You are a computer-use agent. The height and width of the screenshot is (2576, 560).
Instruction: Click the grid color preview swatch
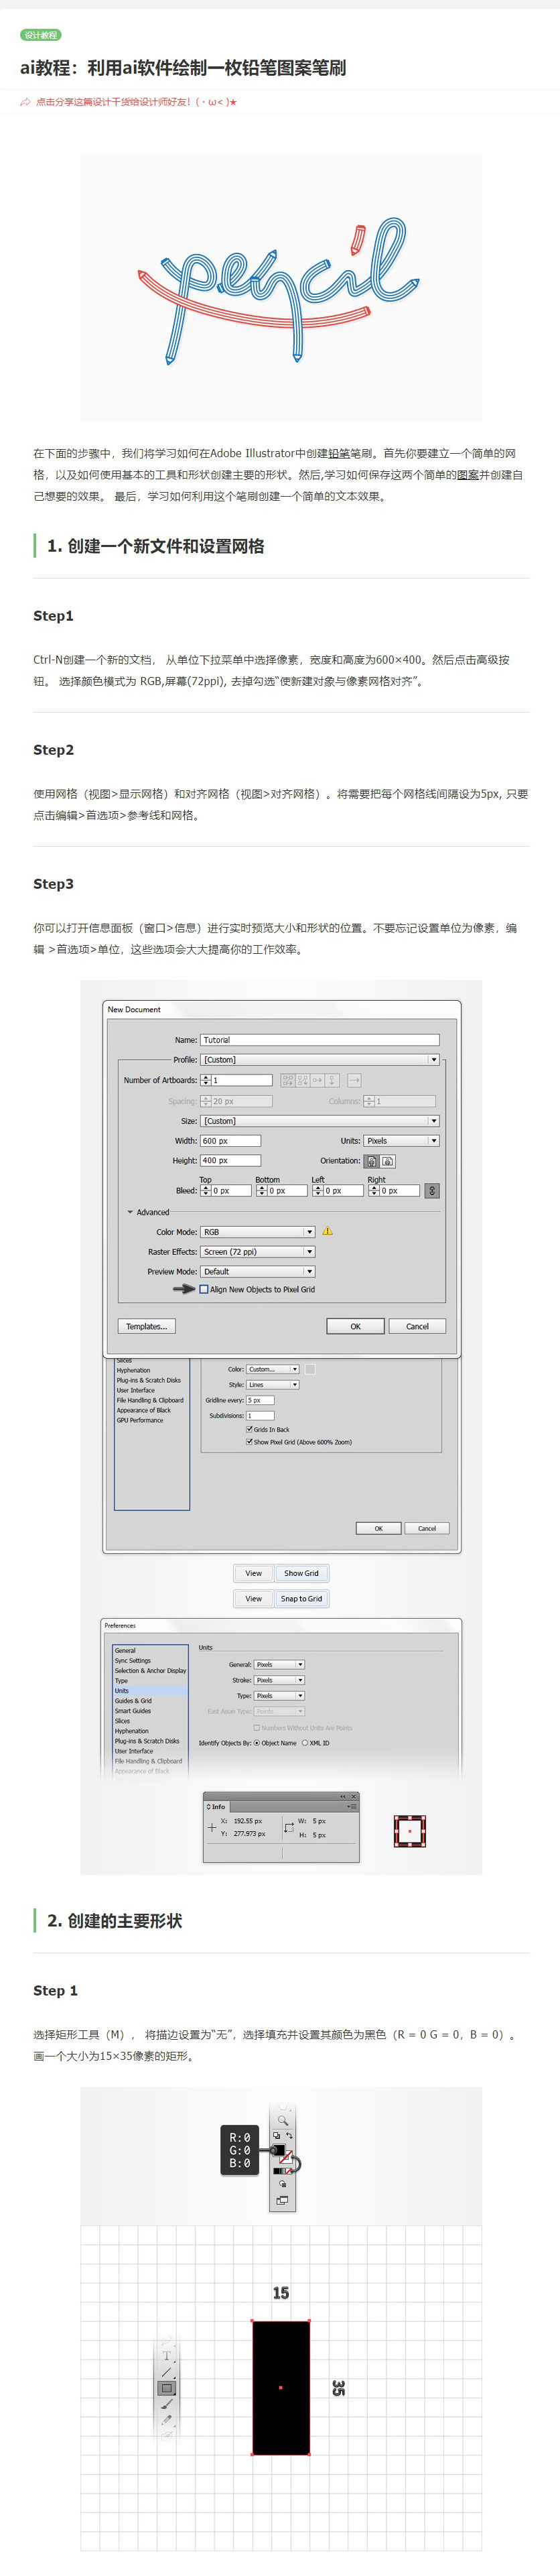[310, 1369]
